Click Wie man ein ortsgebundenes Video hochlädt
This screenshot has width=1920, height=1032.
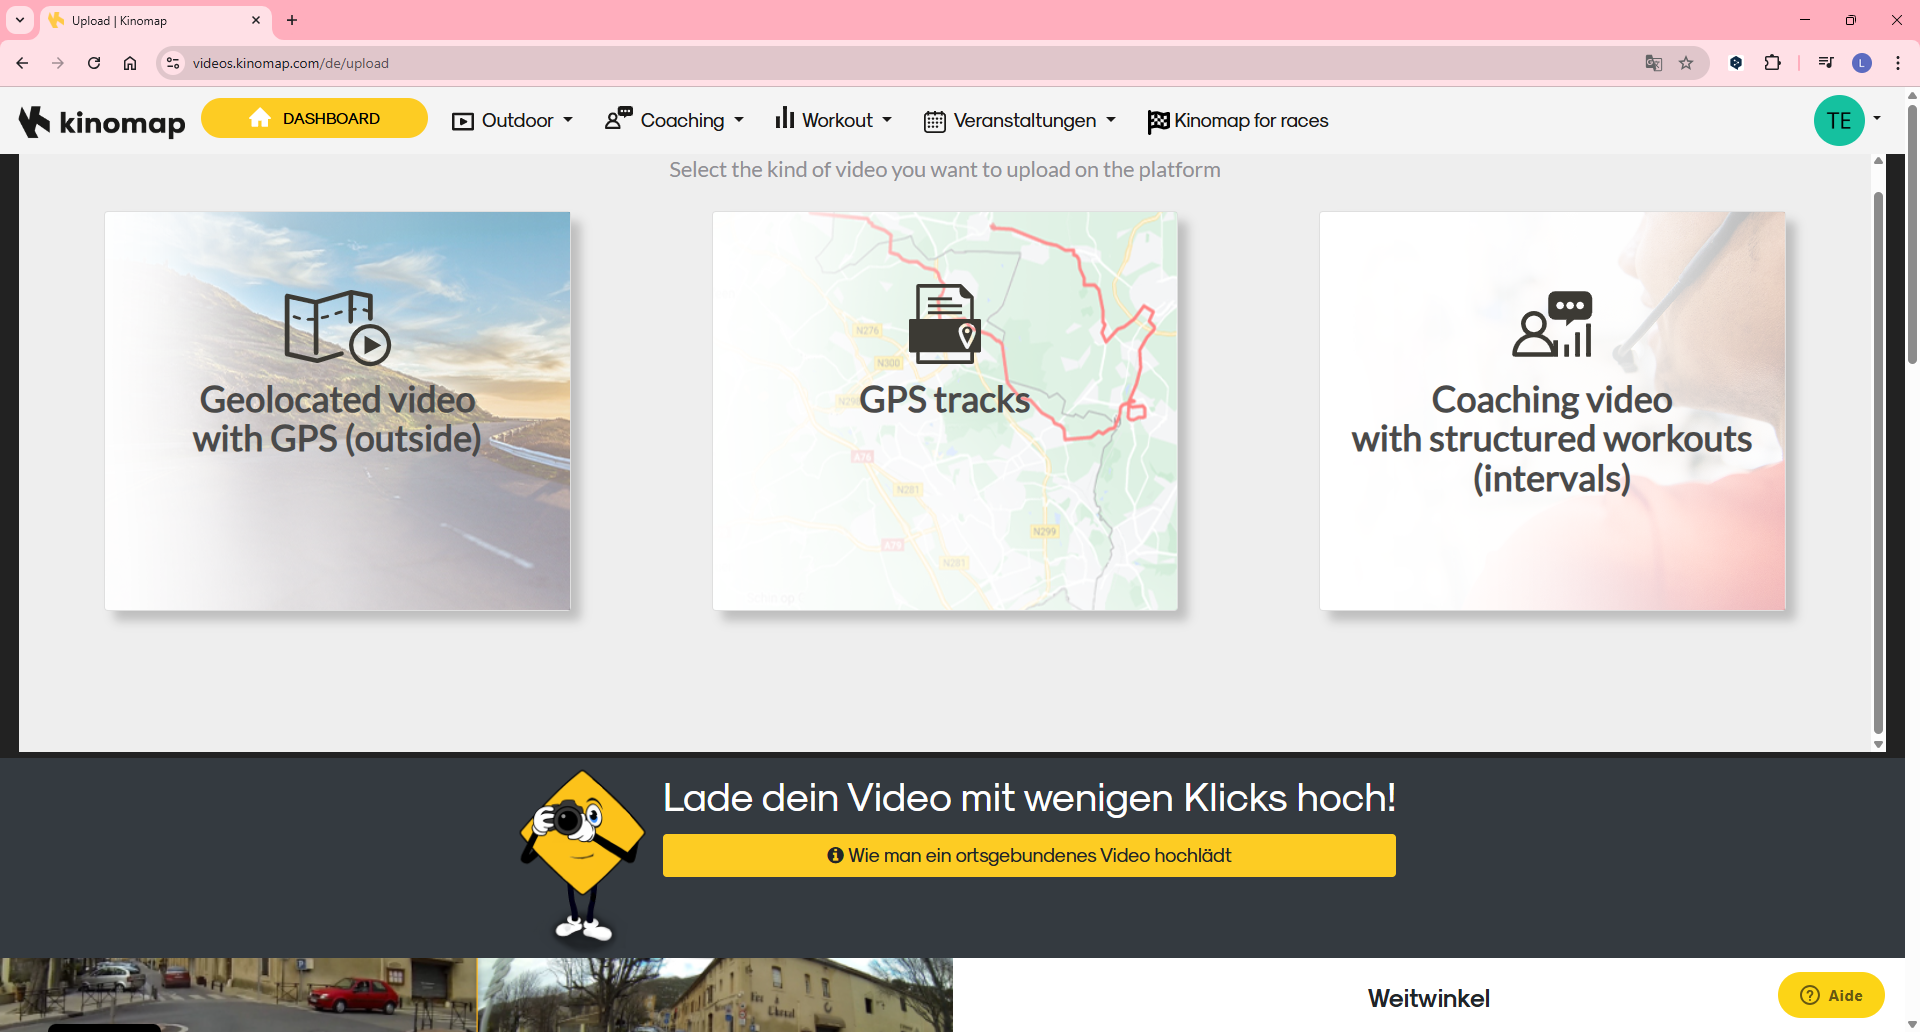tap(1029, 856)
